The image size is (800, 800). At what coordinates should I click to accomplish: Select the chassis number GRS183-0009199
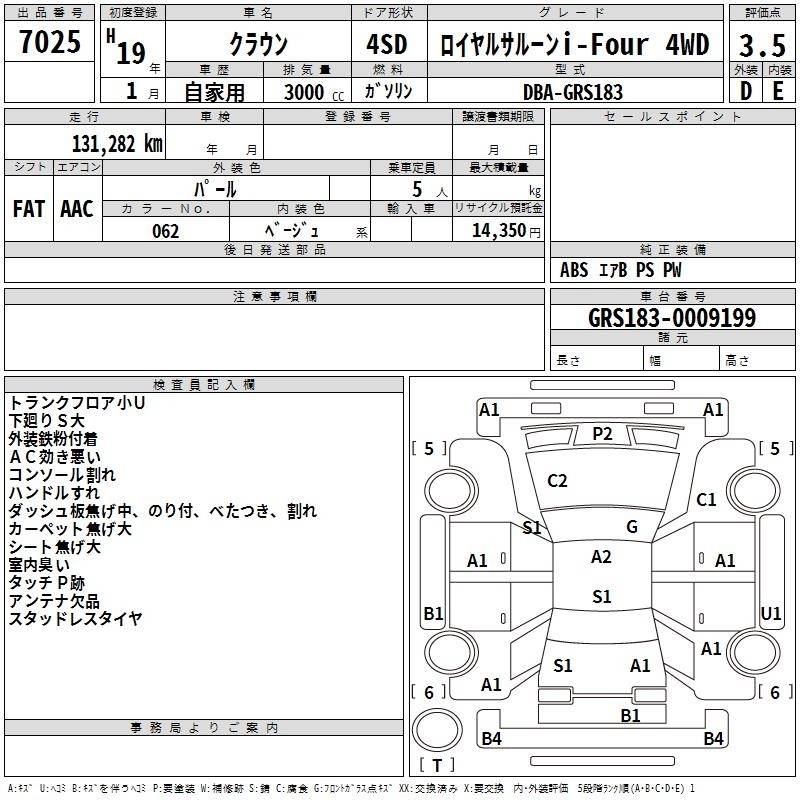672,318
